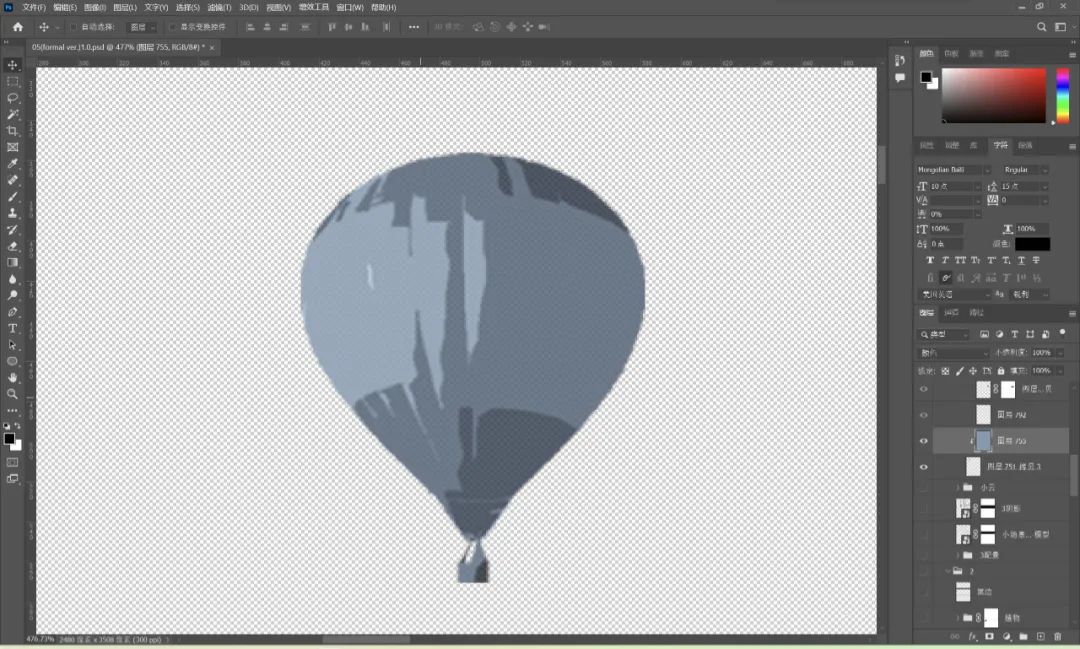Create a new layer group folder

(x=1024, y=637)
